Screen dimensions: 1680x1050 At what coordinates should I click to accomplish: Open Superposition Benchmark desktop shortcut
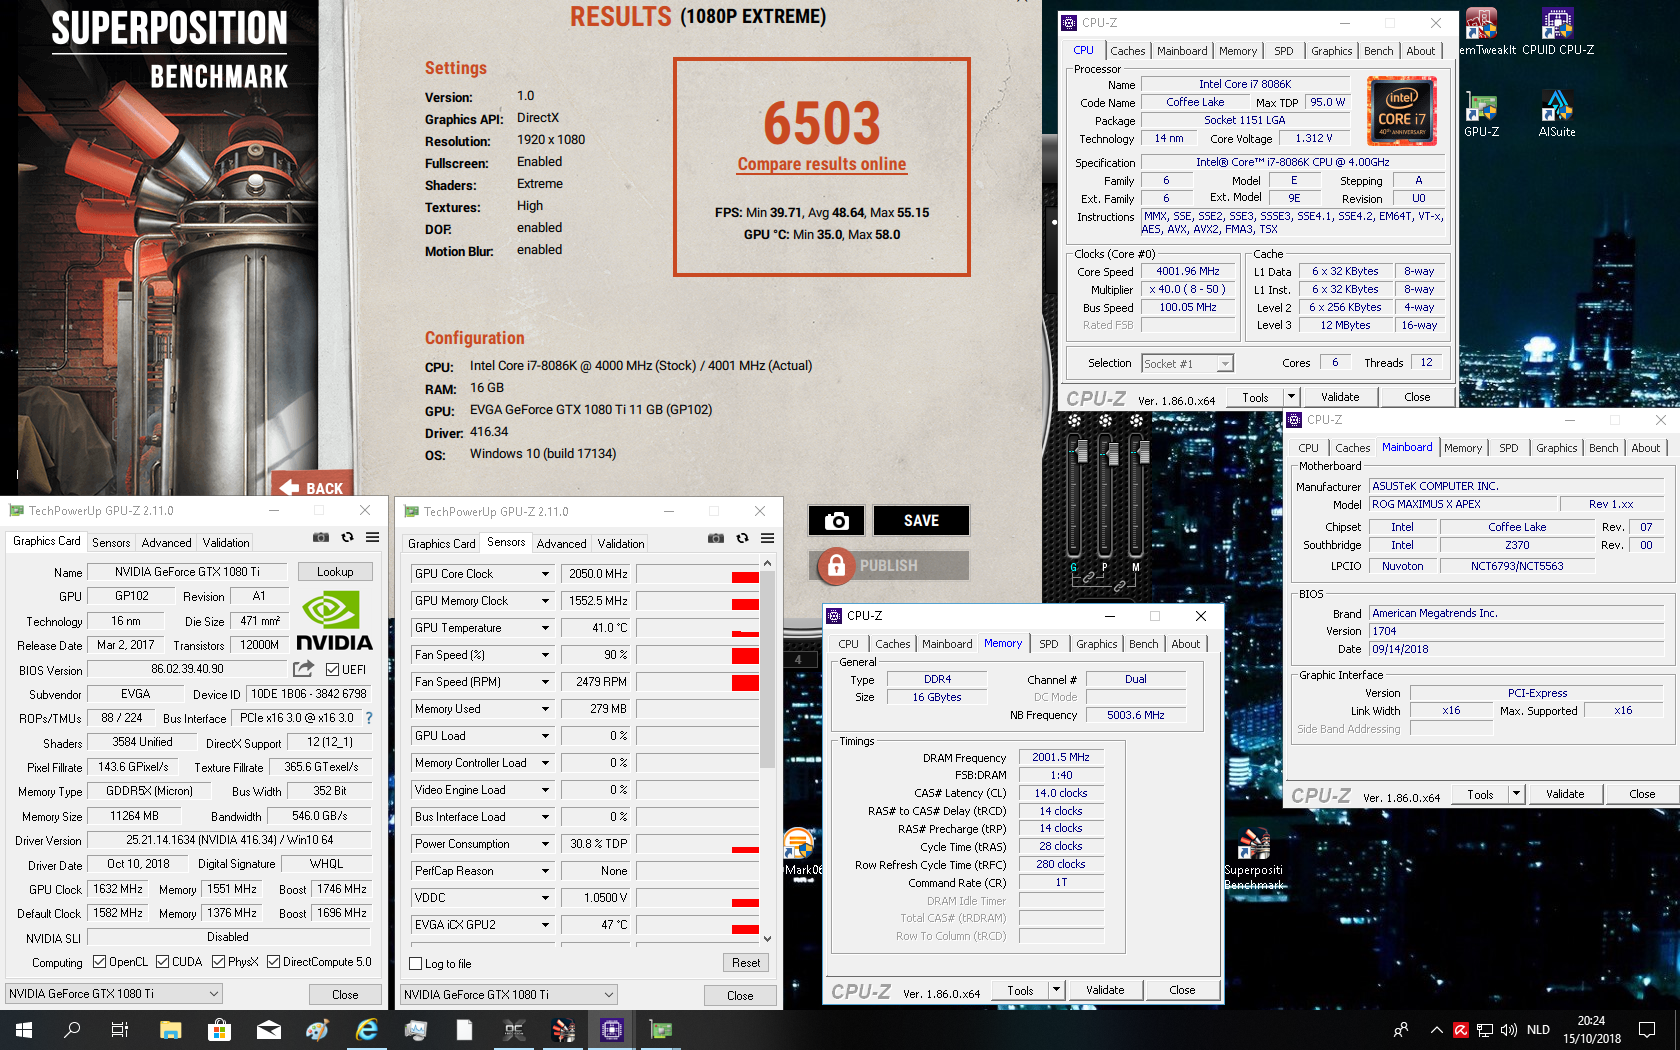click(x=1254, y=858)
